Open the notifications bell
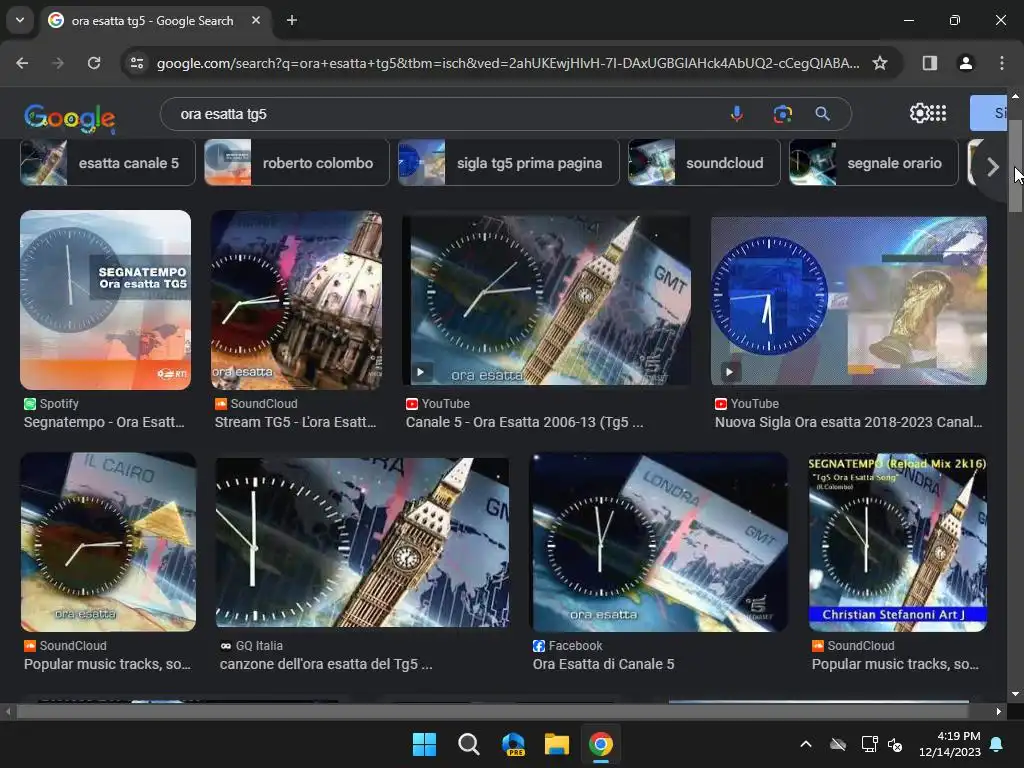This screenshot has height=768, width=1024. pyautogui.click(x=997, y=744)
